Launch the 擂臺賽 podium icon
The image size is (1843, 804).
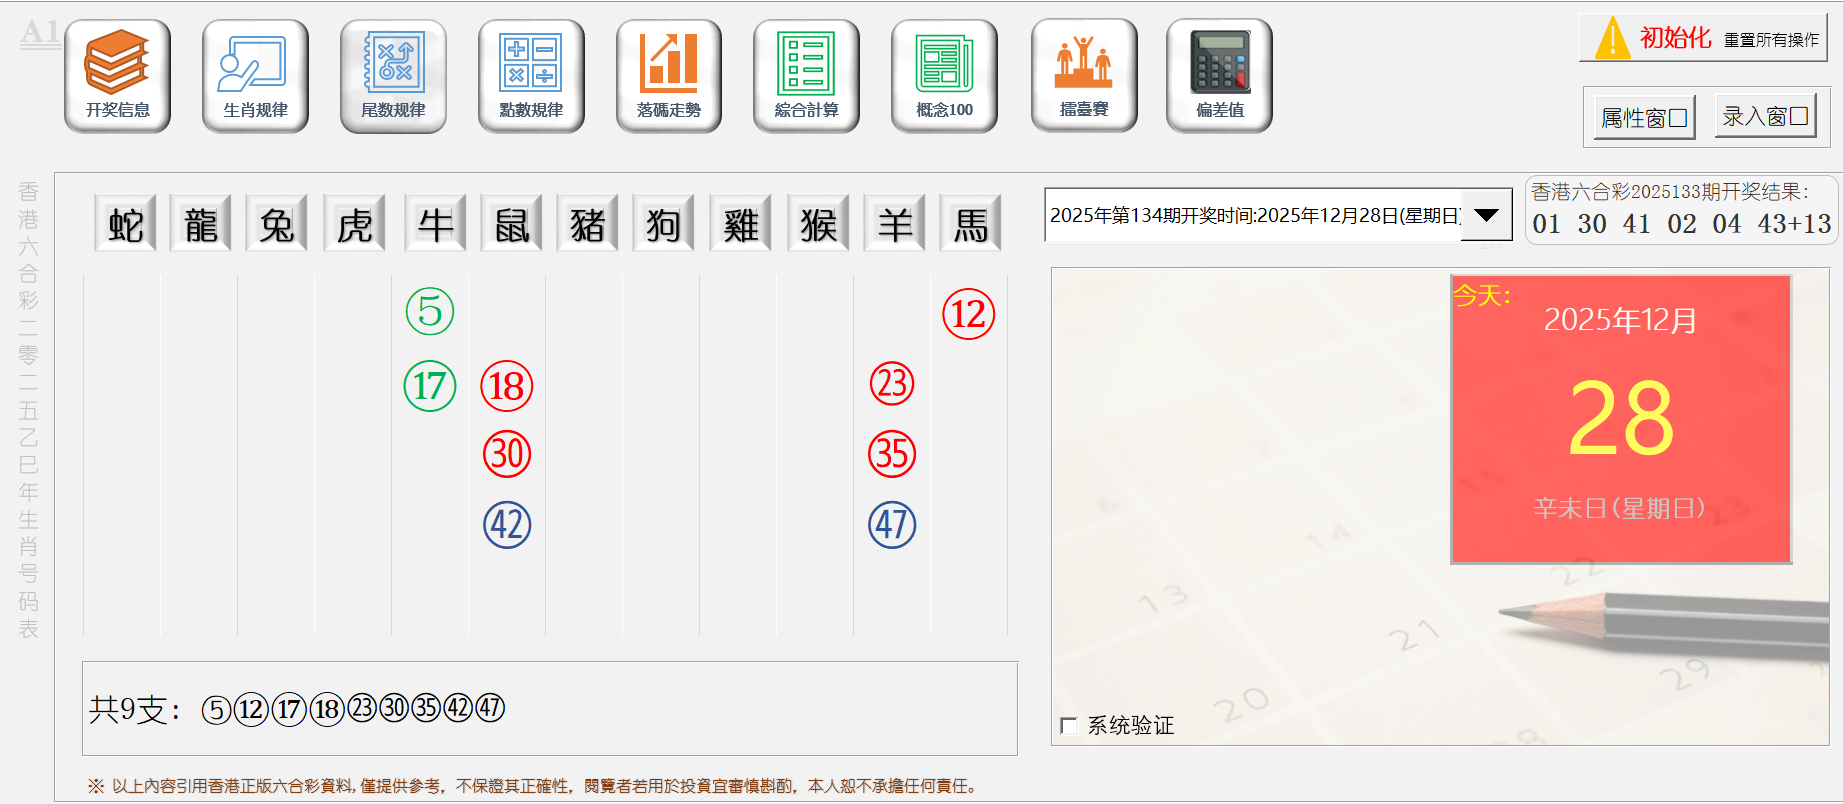1084,76
